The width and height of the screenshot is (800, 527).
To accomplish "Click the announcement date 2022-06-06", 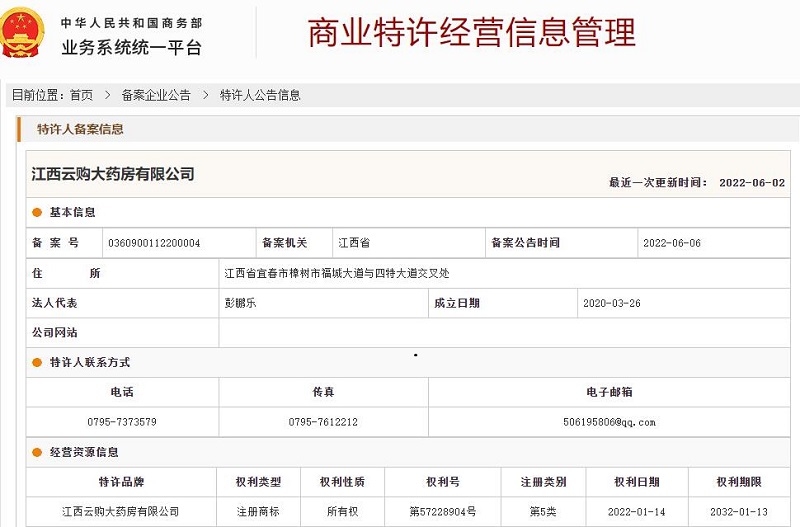I will (x=672, y=243).
